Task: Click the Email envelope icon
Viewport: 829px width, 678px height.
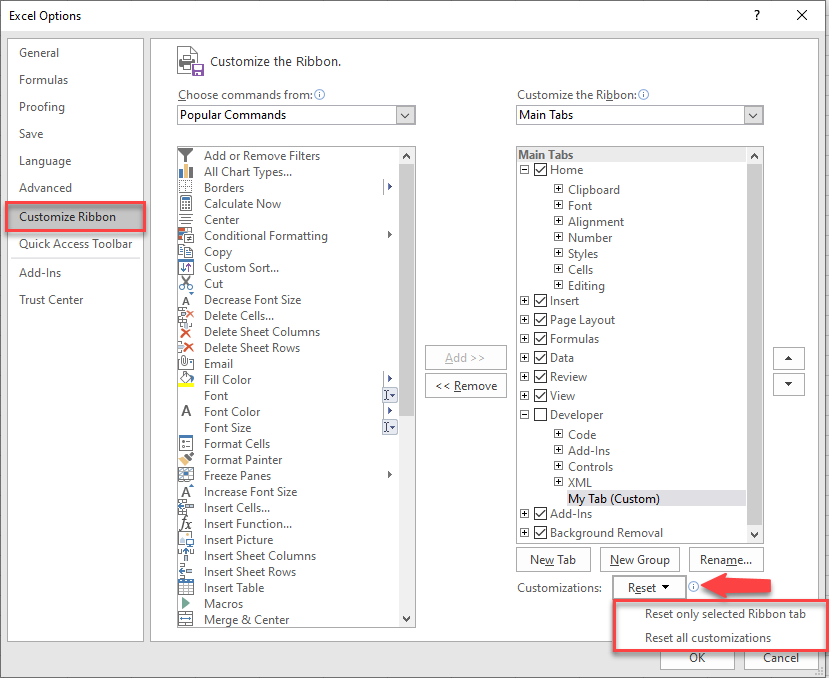Action: tap(186, 364)
